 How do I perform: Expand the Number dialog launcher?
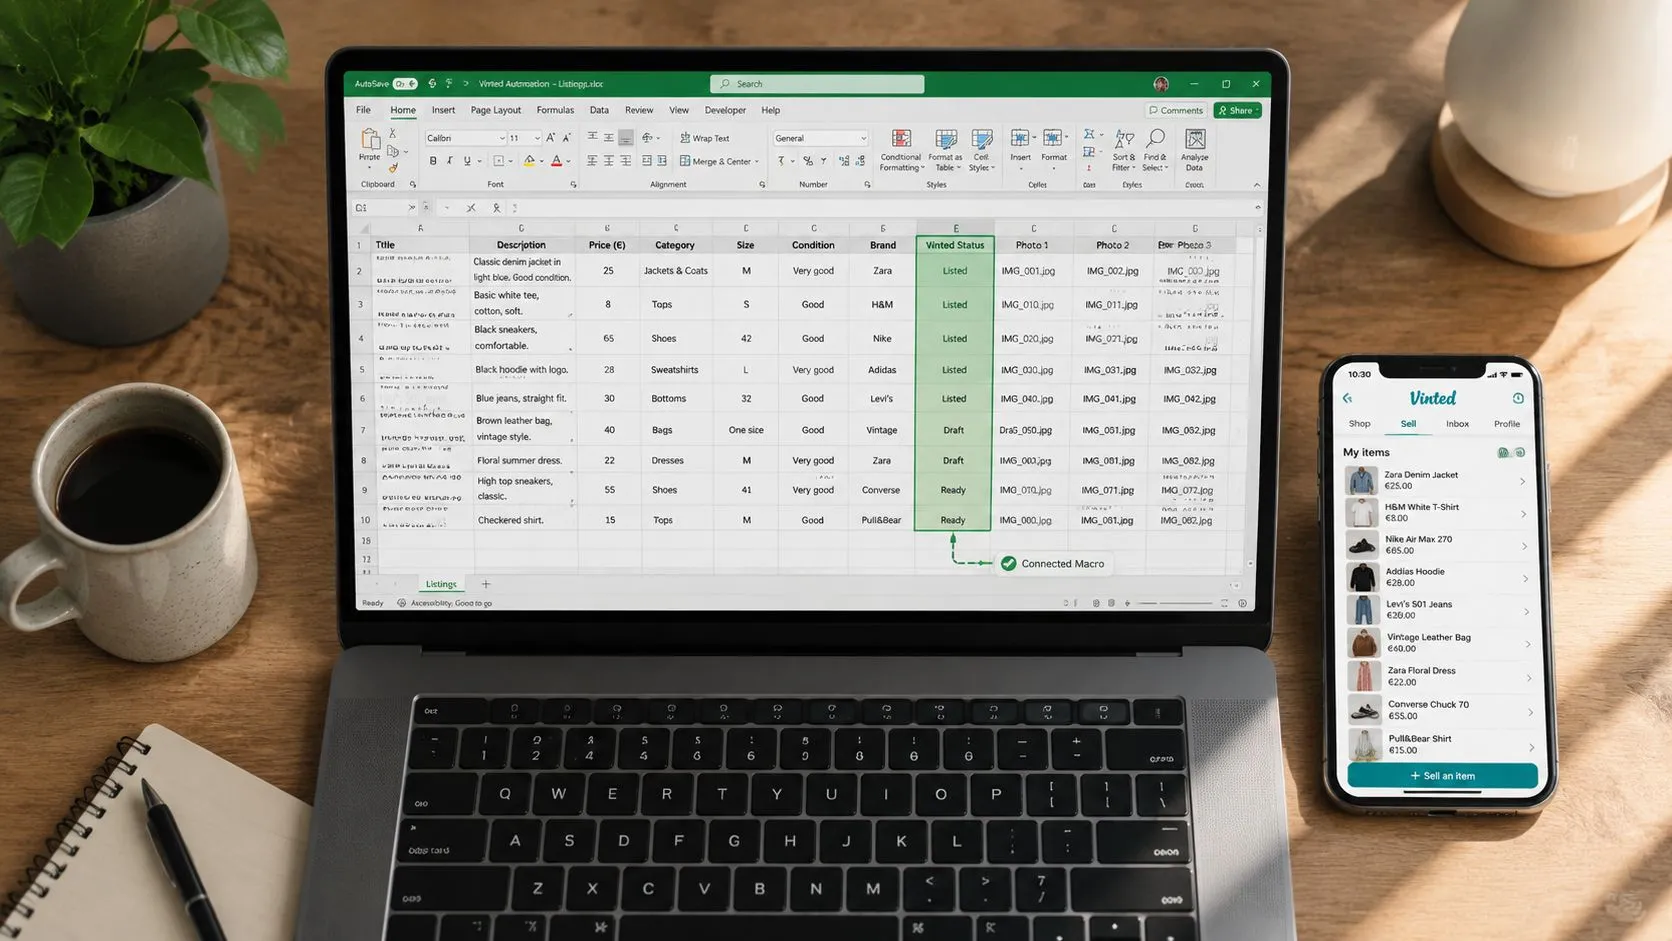point(867,185)
